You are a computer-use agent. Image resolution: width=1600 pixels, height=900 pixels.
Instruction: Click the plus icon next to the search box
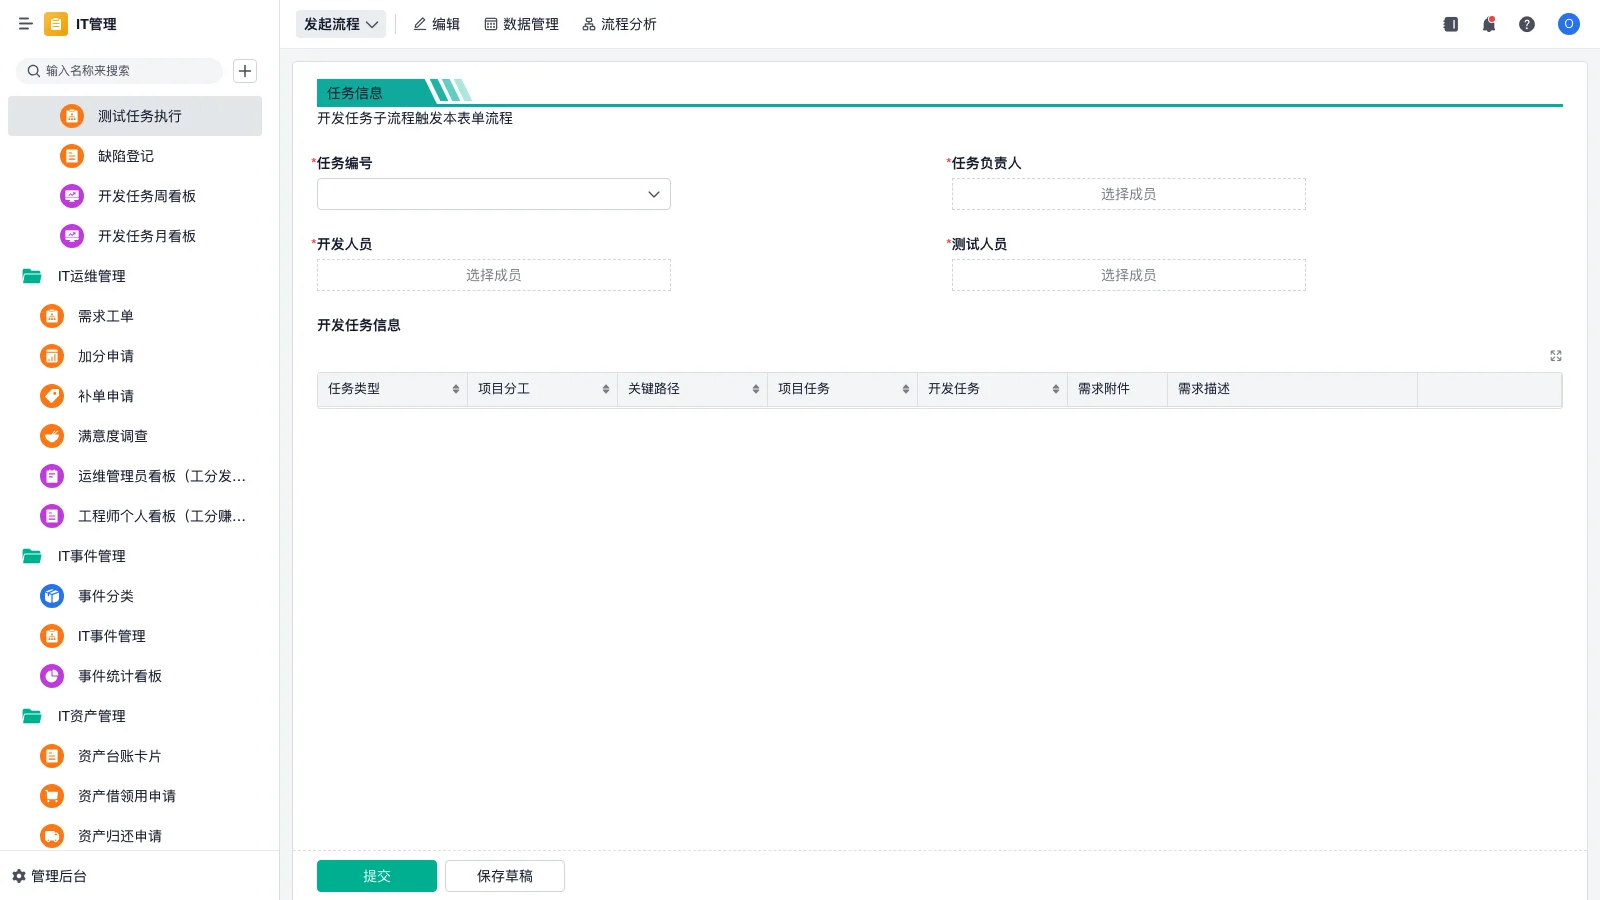245,71
